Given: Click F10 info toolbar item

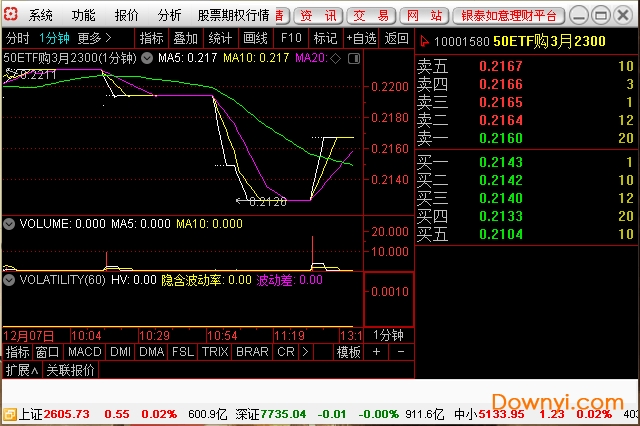Looking at the screenshot, I should [x=291, y=39].
